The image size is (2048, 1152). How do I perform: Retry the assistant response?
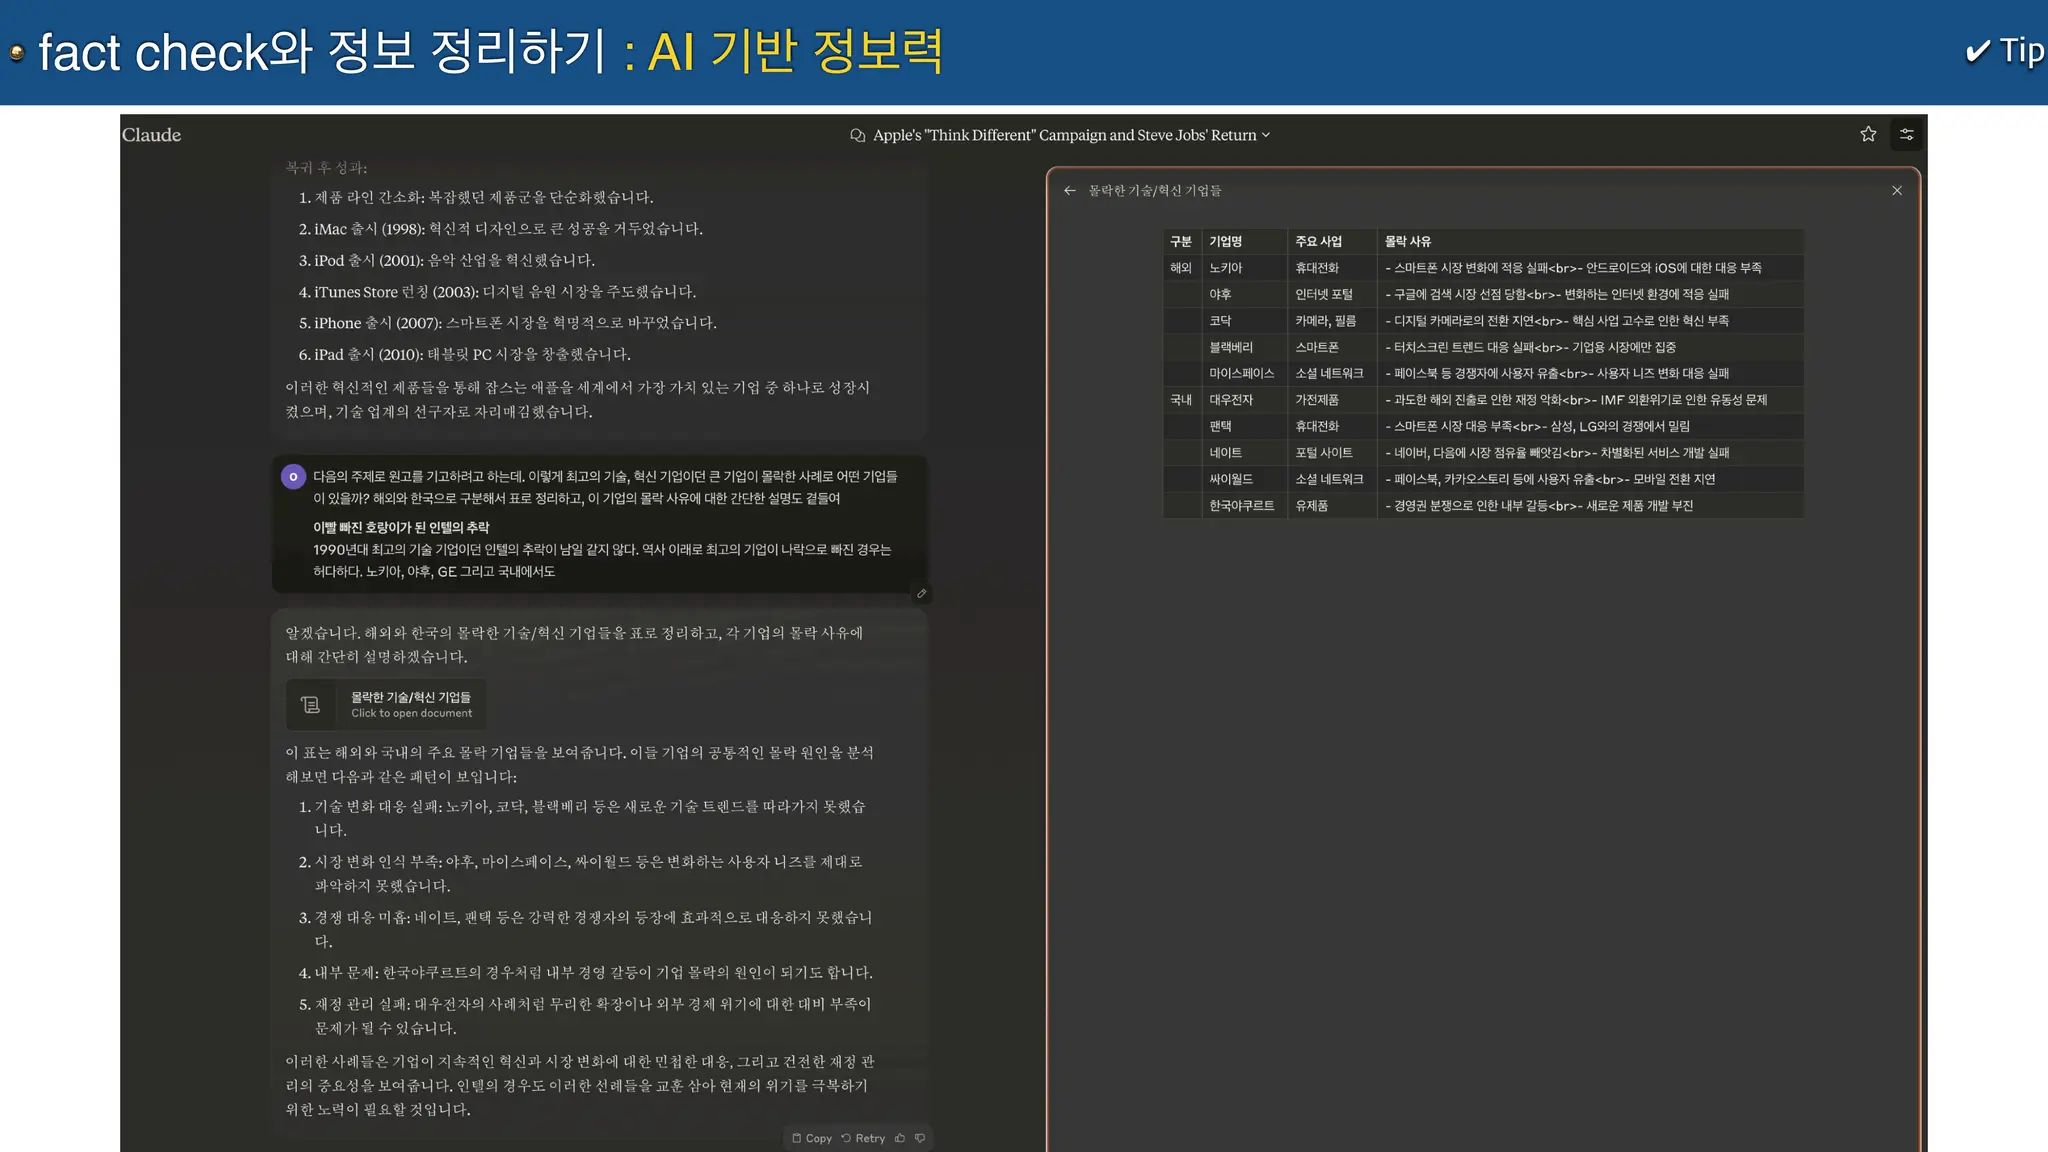pos(863,1138)
